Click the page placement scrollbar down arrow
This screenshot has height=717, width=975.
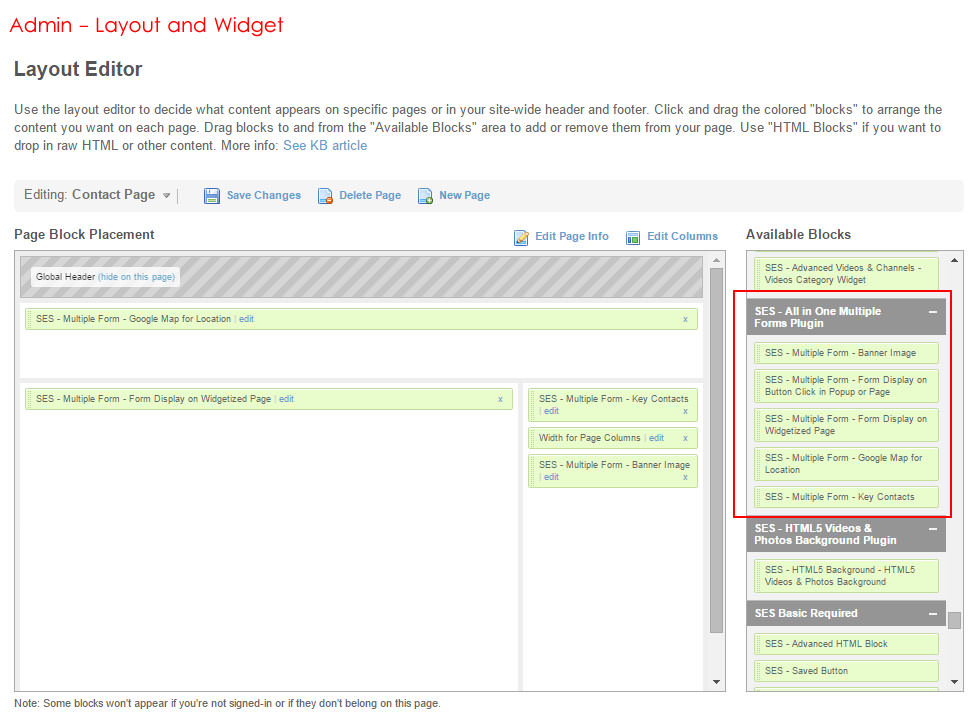716,682
